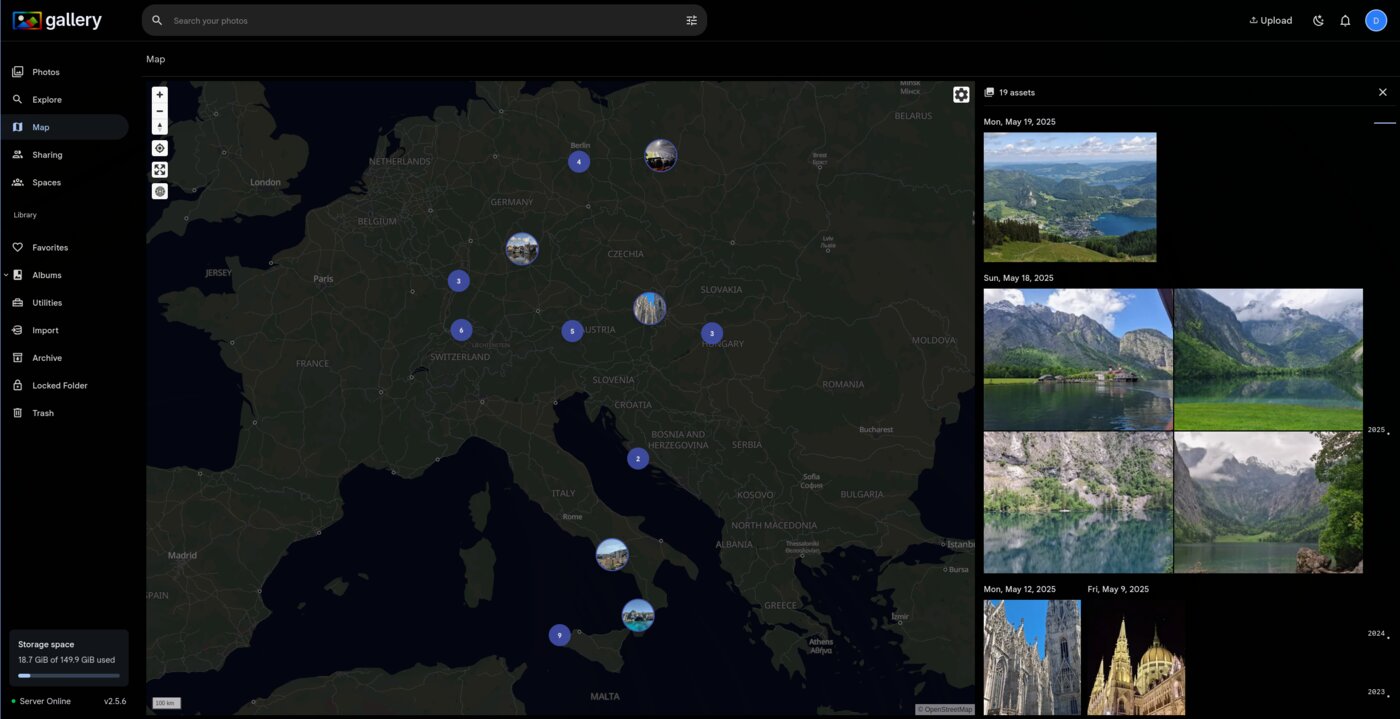The height and width of the screenshot is (719, 1400).
Task: Click the storage space usage bar
Action: 68,675
